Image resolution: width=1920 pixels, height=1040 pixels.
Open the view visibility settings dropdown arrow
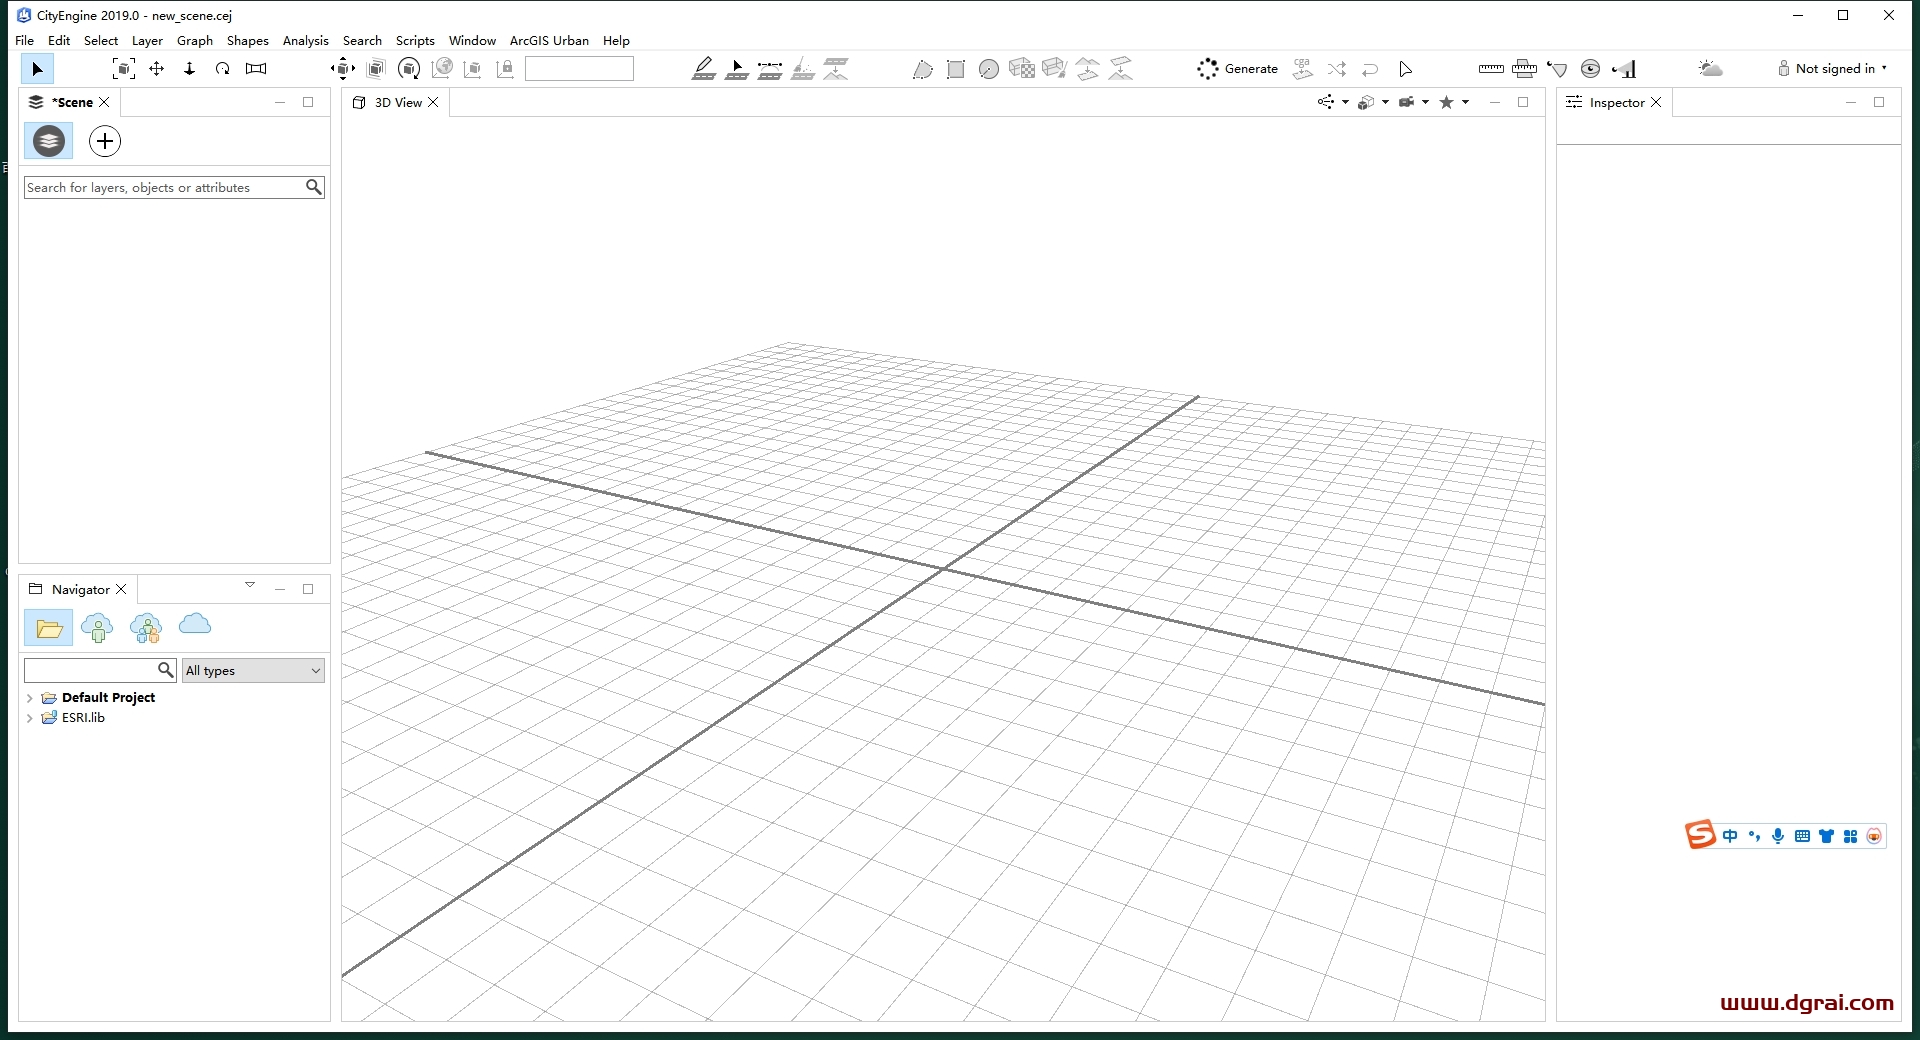(1385, 102)
